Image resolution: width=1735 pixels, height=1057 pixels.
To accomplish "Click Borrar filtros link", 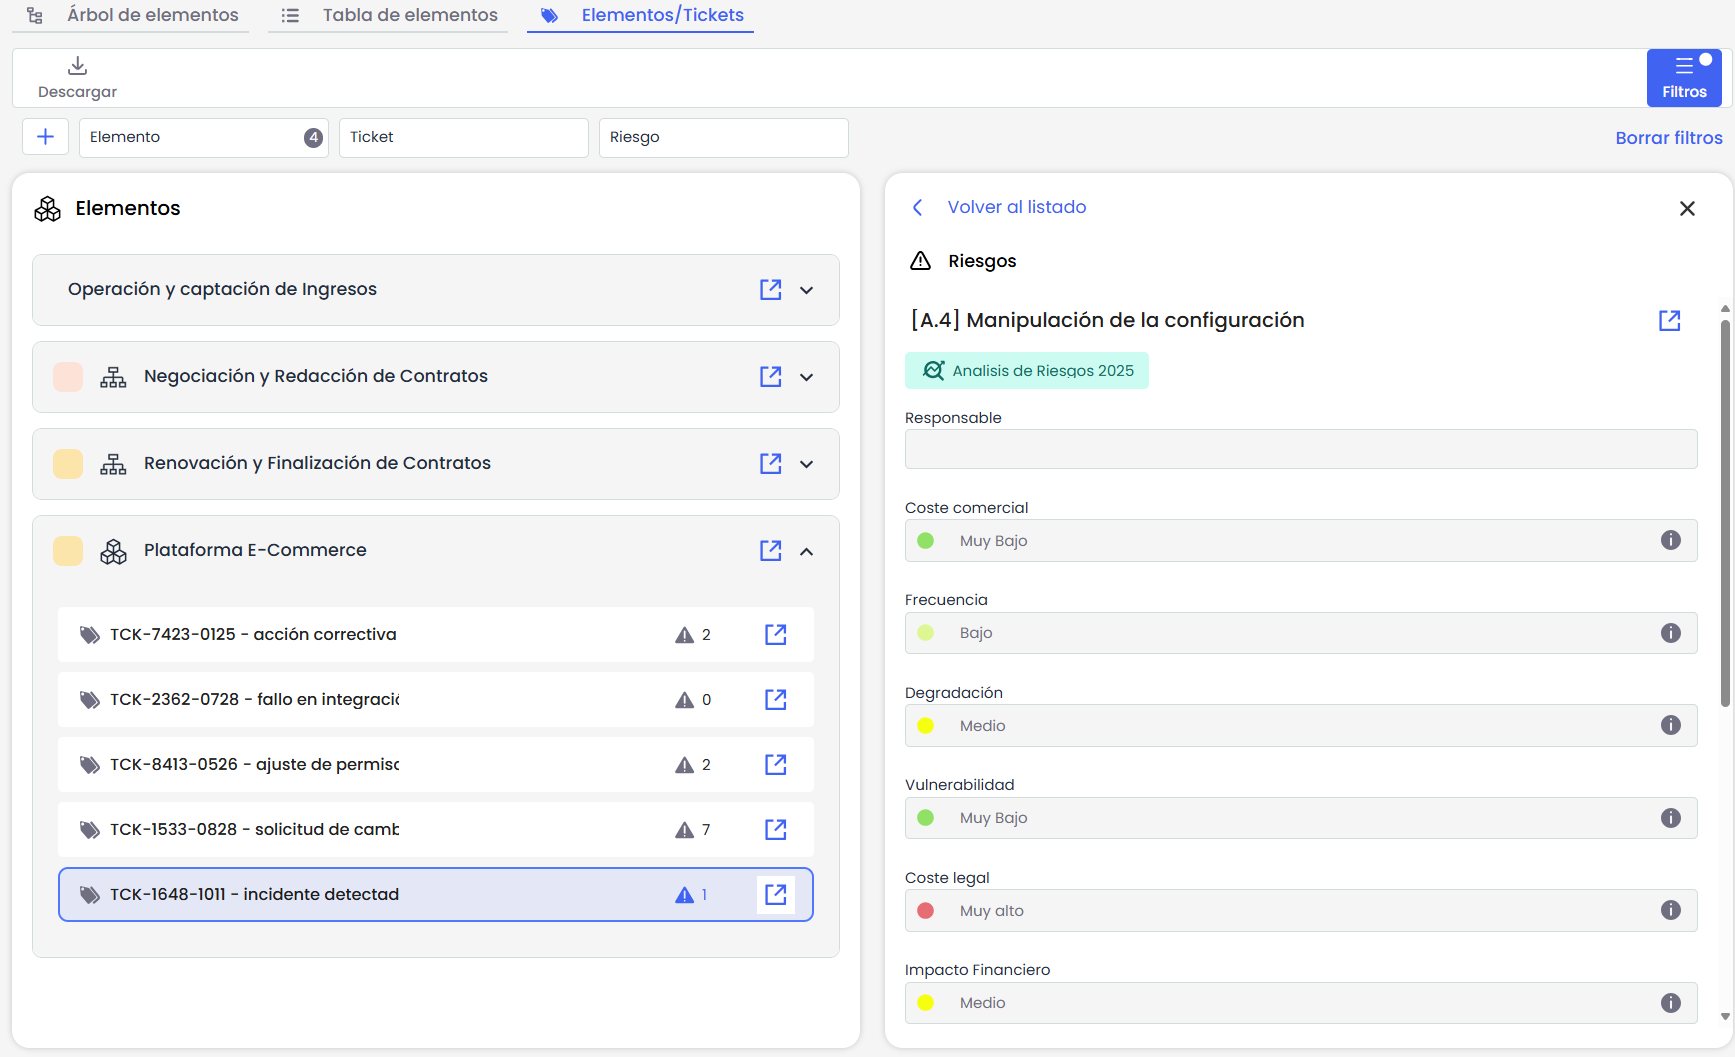I will (x=1668, y=138).
